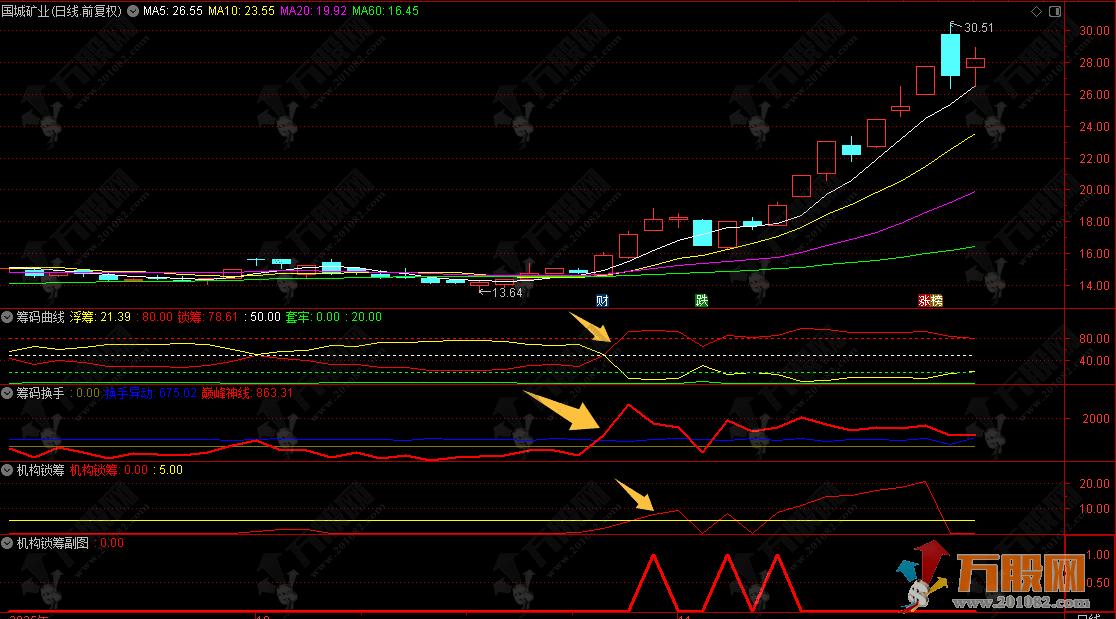The height and width of the screenshot is (619, 1116).
Task: Click the 20.00 axis label in 机构锁筹 panel
Action: 1095,483
